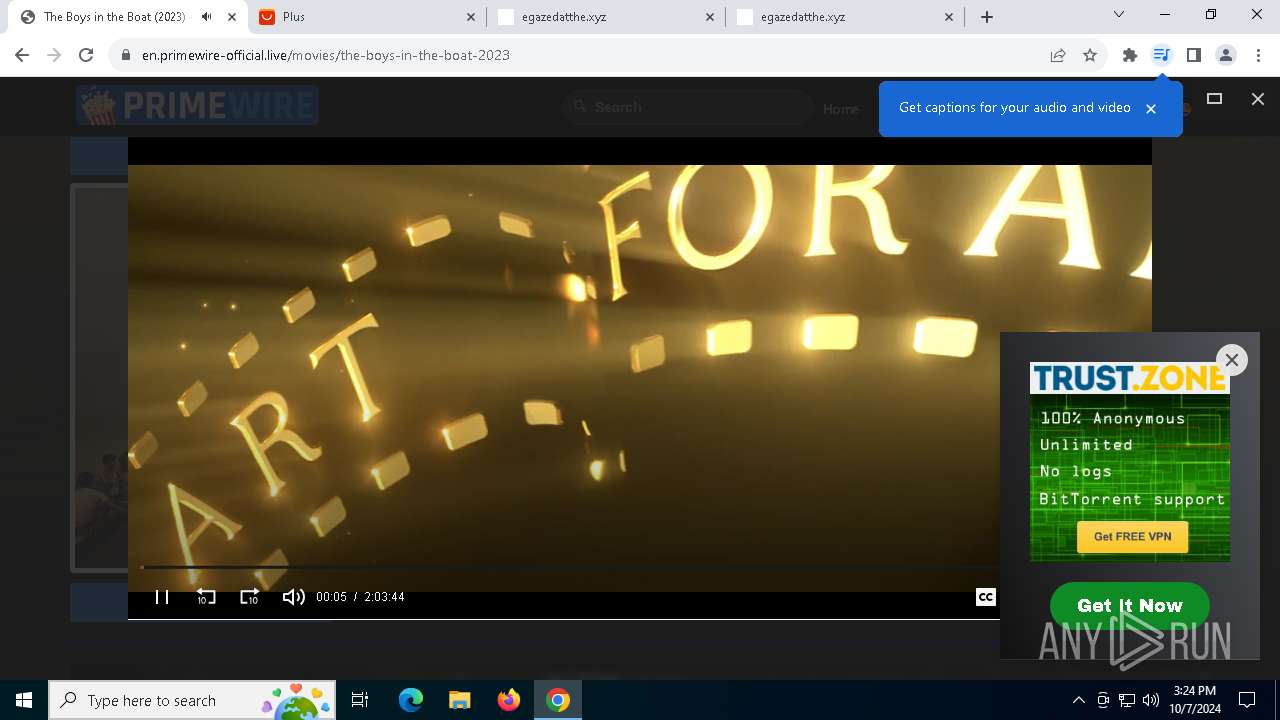Close the video overlay with X
Screen dimensions: 1280x720
[x=1258, y=98]
